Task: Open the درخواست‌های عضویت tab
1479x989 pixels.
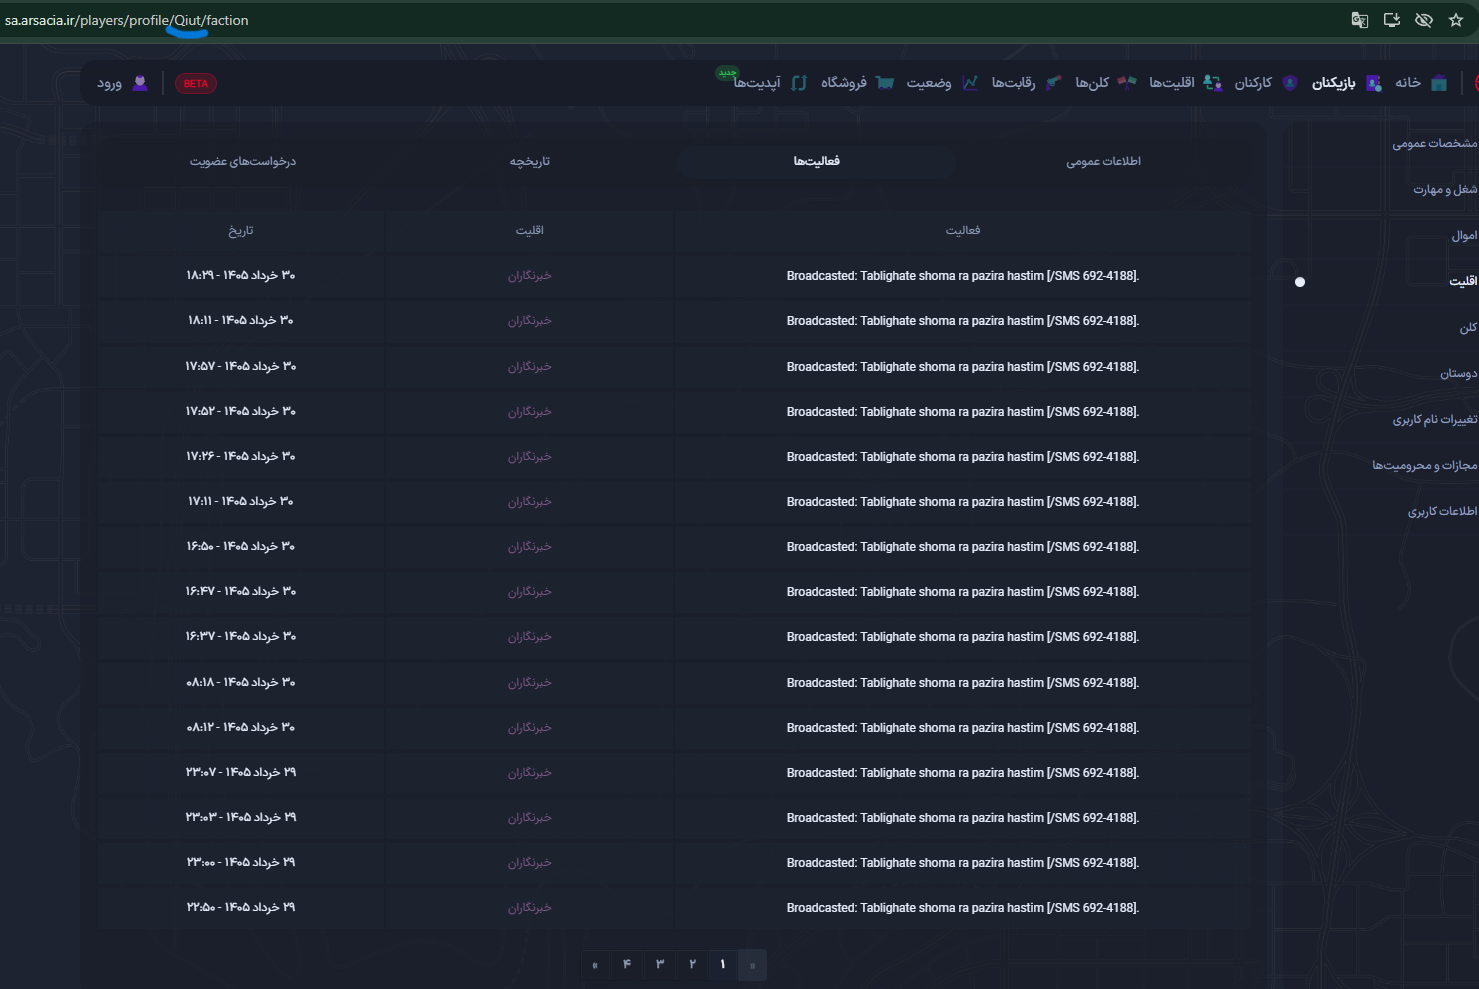Action: [x=243, y=161]
